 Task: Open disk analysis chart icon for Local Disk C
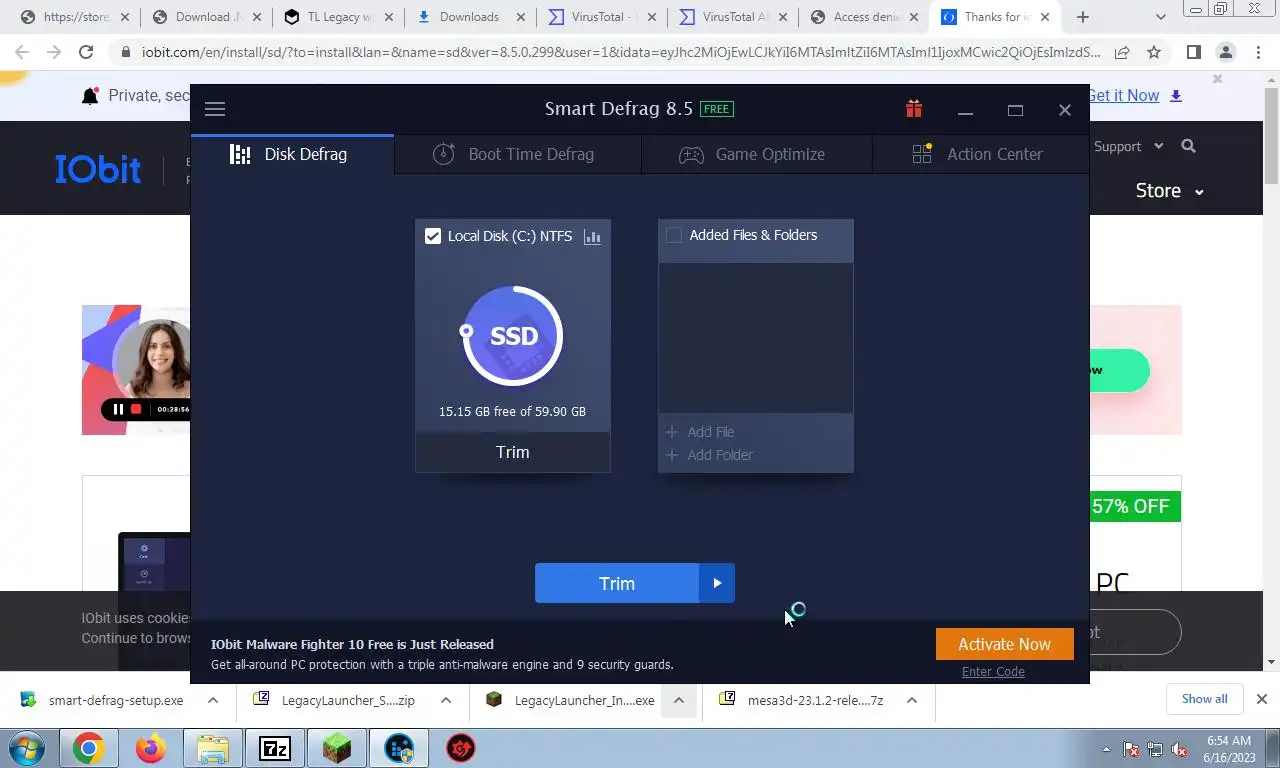[x=592, y=237]
